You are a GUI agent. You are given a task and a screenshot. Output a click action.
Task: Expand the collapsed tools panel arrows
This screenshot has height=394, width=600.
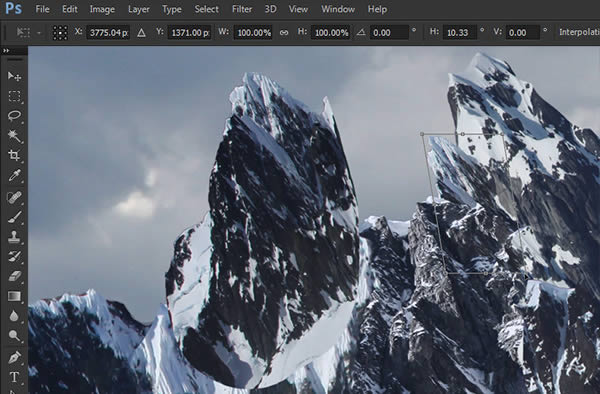click(x=6, y=50)
